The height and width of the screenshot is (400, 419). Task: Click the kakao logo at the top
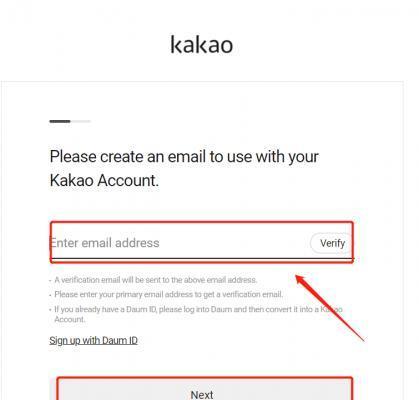[x=201, y=45]
